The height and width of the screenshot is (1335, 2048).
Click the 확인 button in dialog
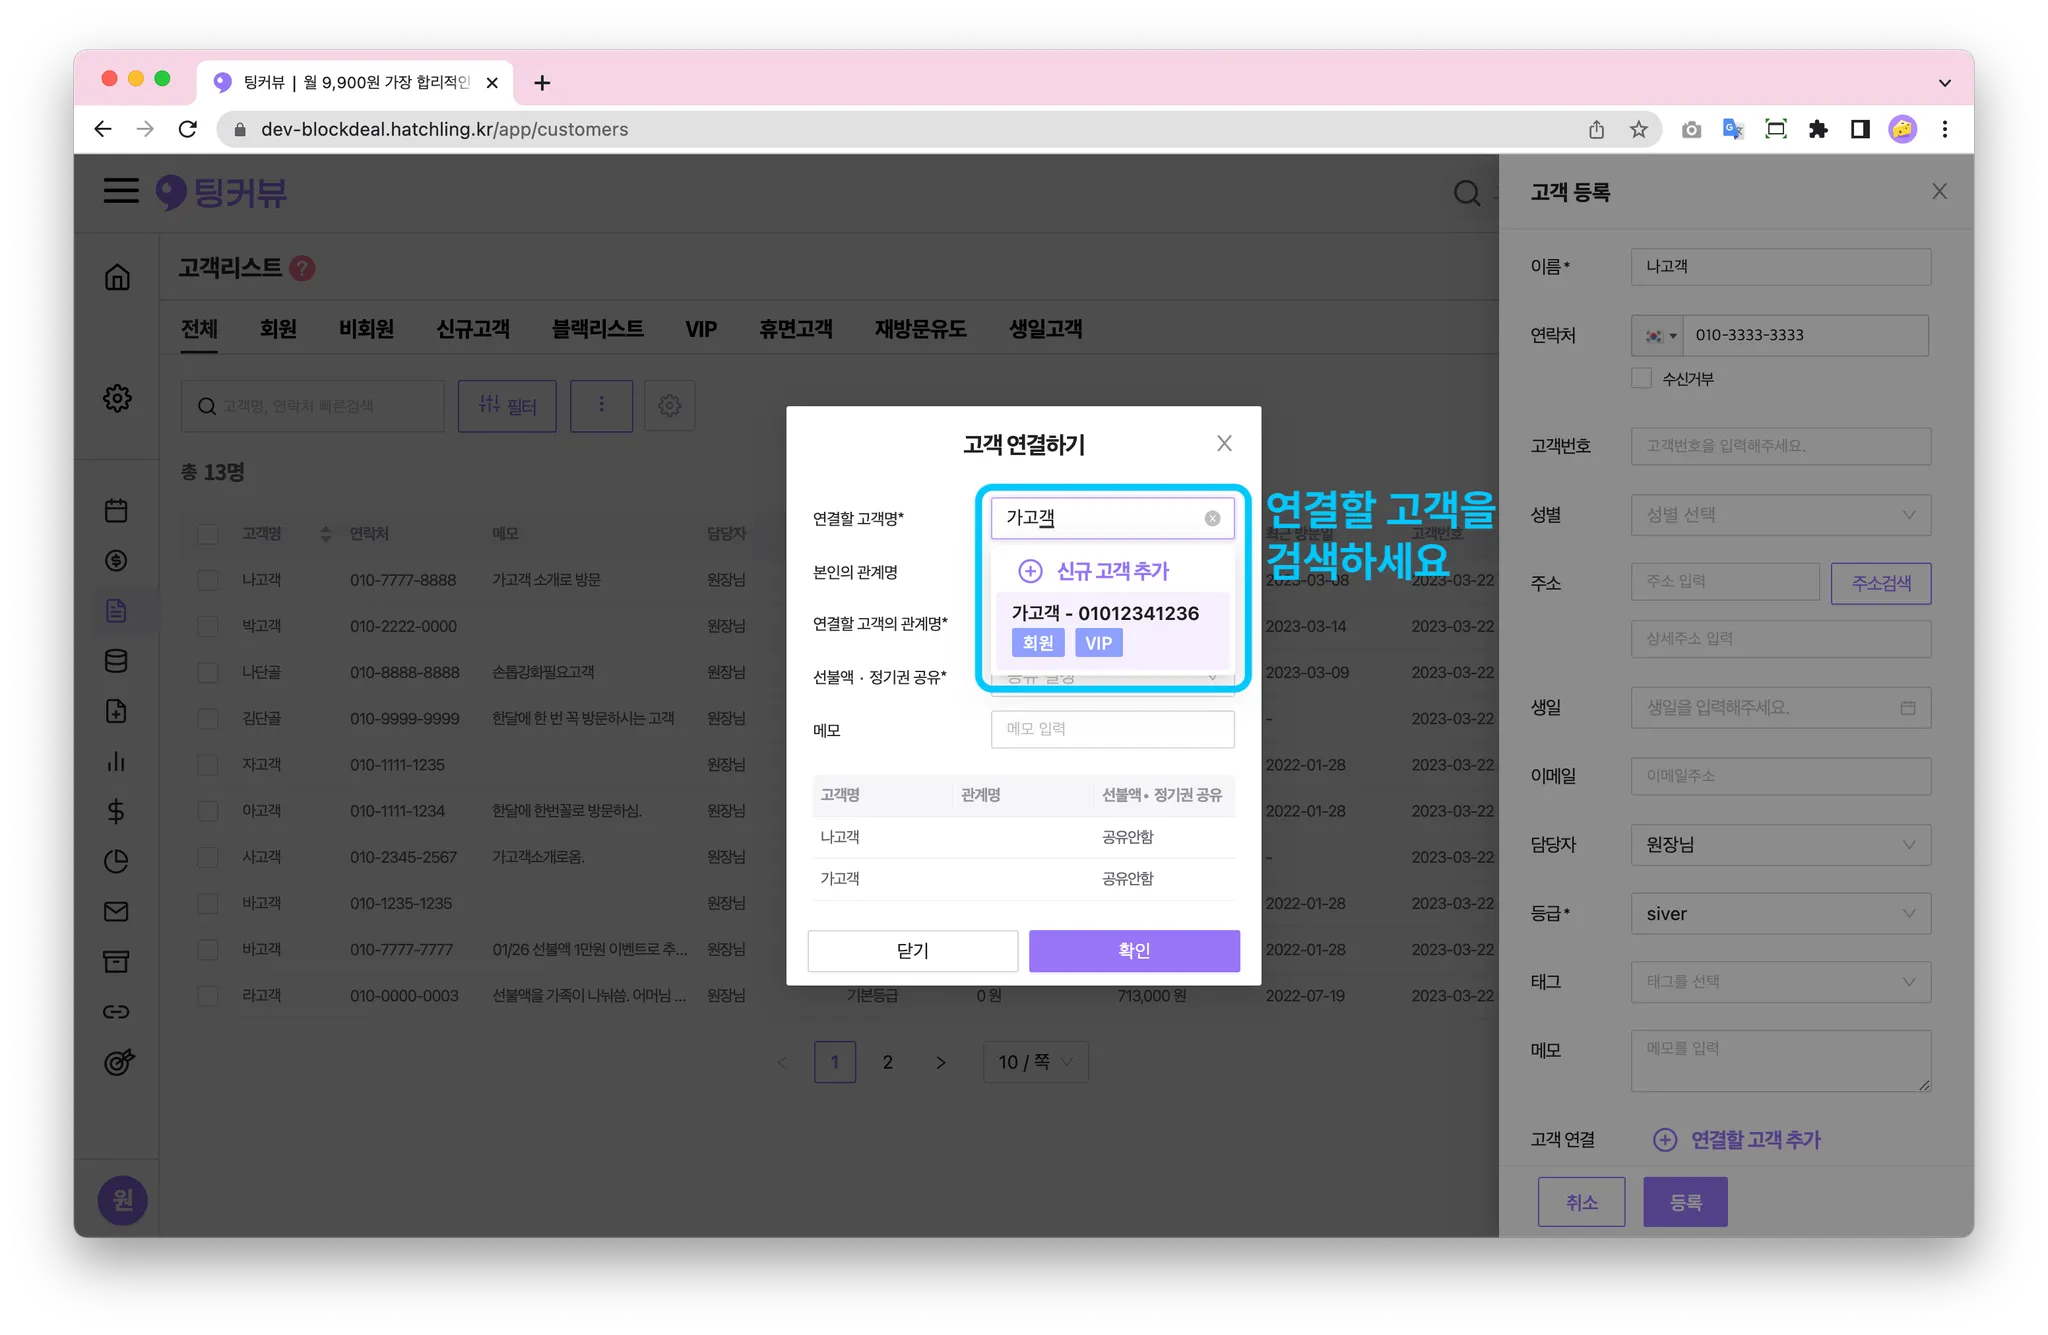click(1134, 950)
